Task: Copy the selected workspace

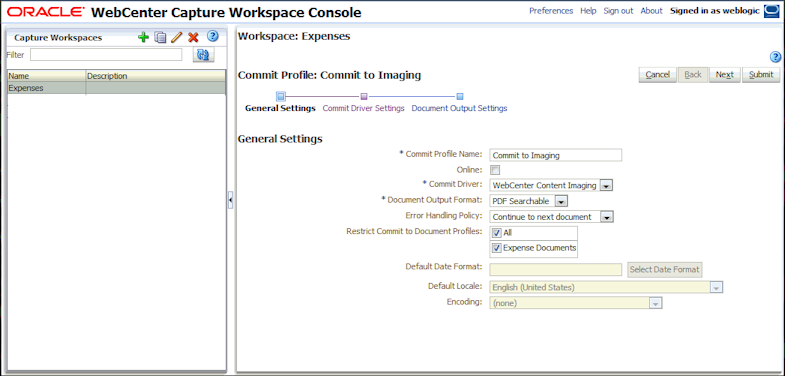Action: click(160, 38)
